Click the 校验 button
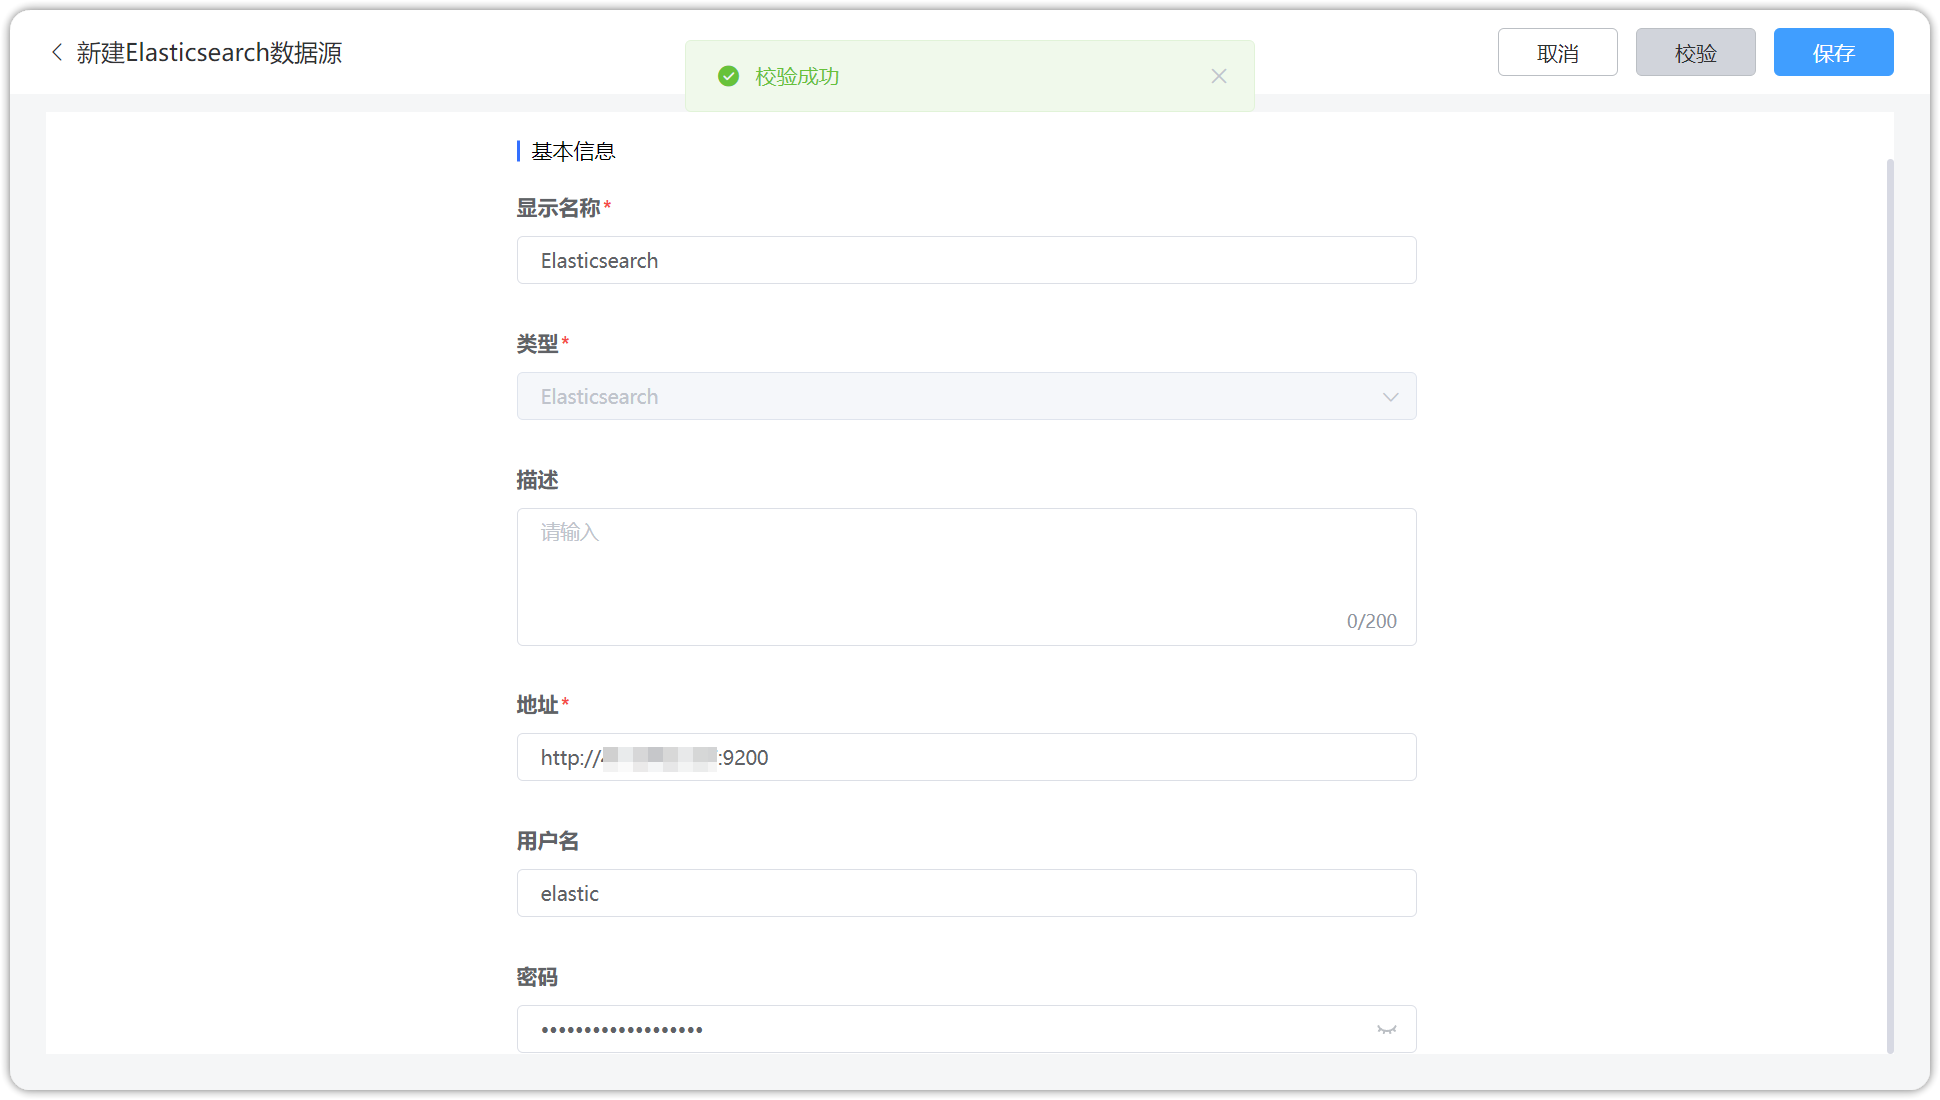 (x=1695, y=52)
